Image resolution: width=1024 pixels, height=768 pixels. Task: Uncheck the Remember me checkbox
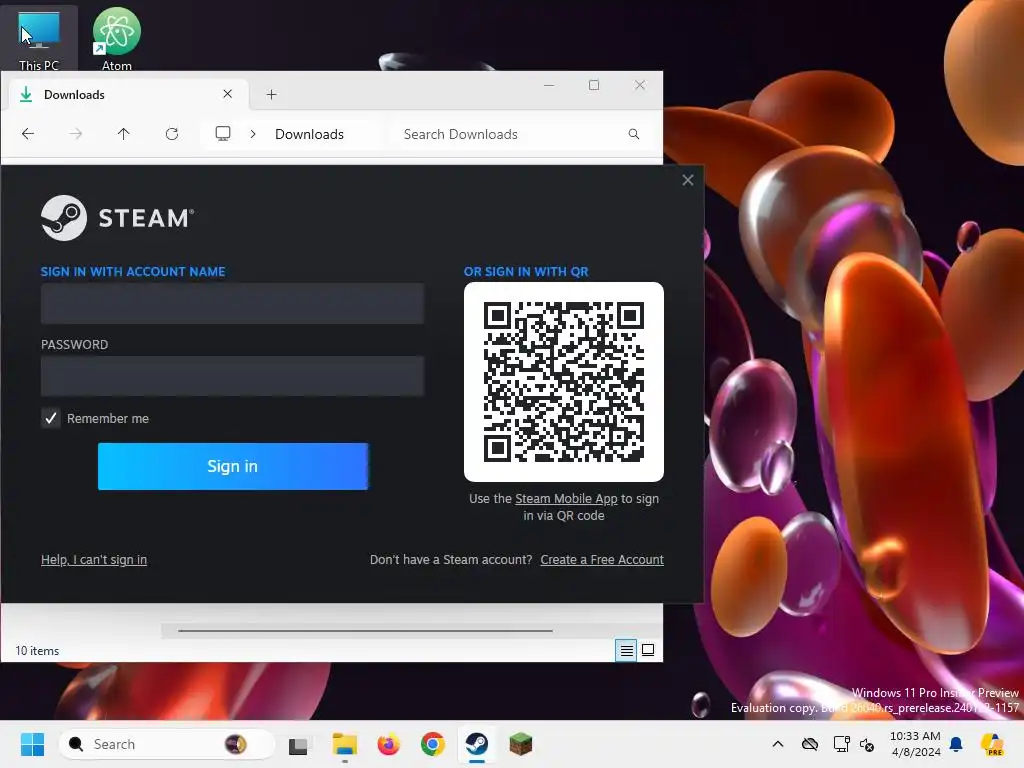coord(50,419)
